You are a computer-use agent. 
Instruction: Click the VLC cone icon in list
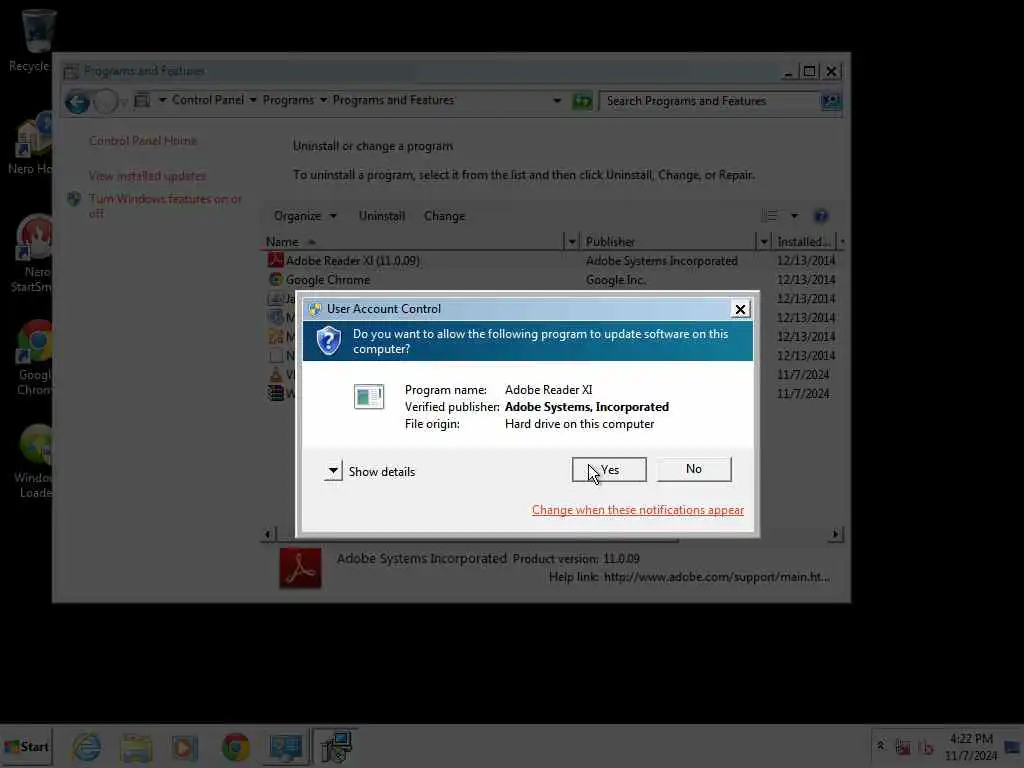pos(276,375)
